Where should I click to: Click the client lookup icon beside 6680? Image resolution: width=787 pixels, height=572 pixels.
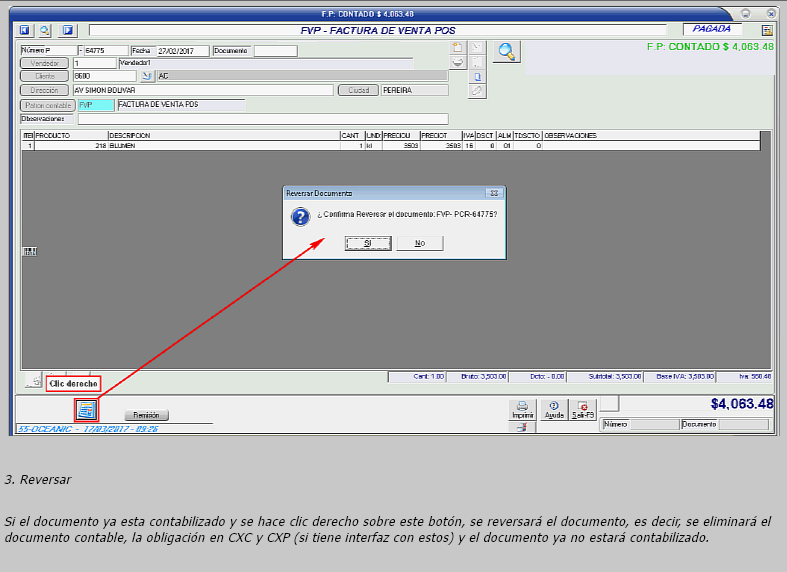(146, 76)
